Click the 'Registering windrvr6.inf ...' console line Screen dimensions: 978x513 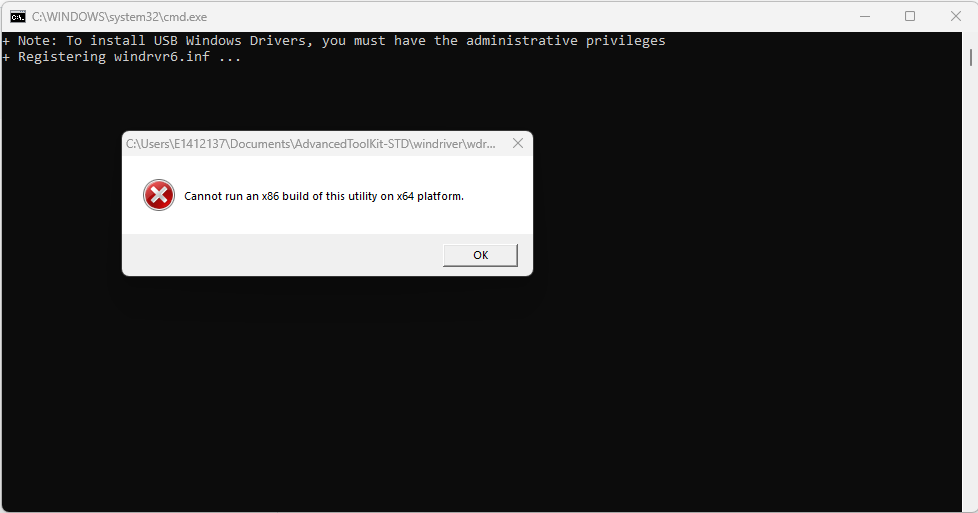122,57
